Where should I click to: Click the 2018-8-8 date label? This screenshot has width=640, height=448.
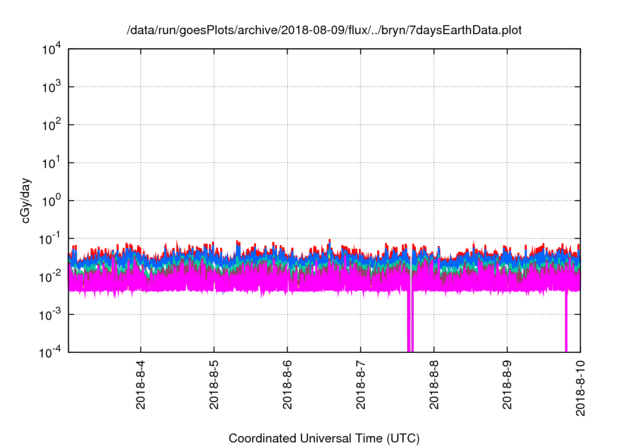click(434, 384)
